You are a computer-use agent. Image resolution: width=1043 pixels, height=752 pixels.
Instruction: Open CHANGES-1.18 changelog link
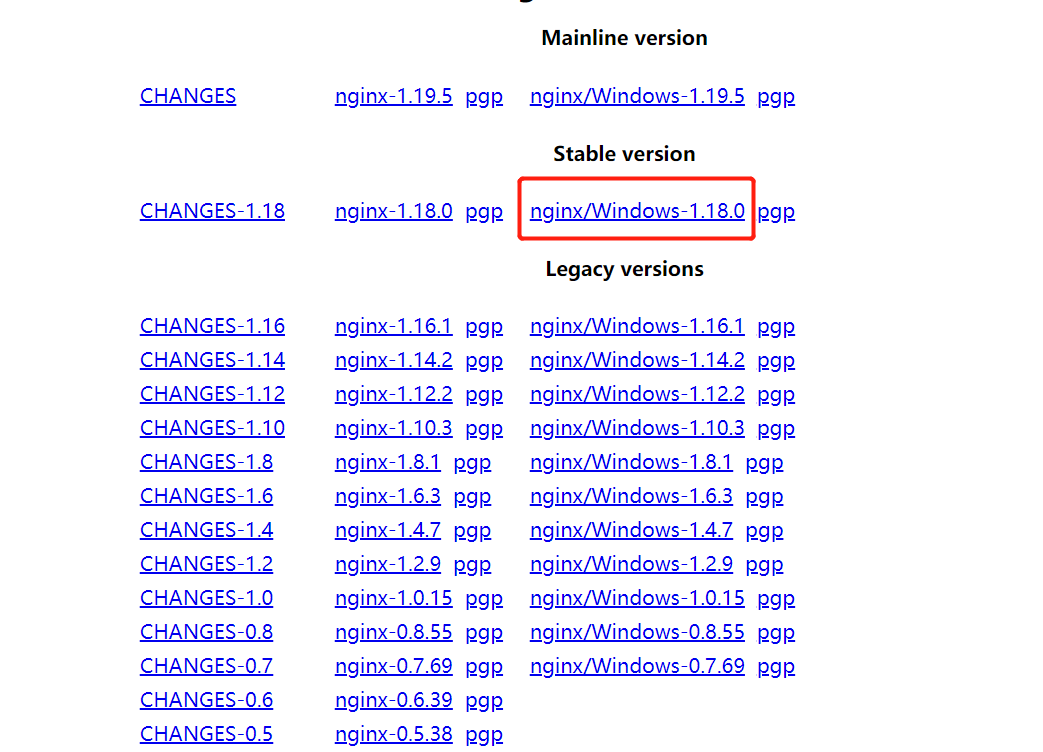212,211
